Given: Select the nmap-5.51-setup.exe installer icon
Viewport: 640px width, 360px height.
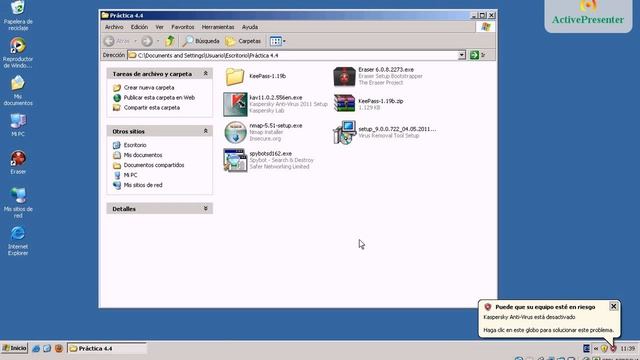Looking at the screenshot, I should [236, 132].
